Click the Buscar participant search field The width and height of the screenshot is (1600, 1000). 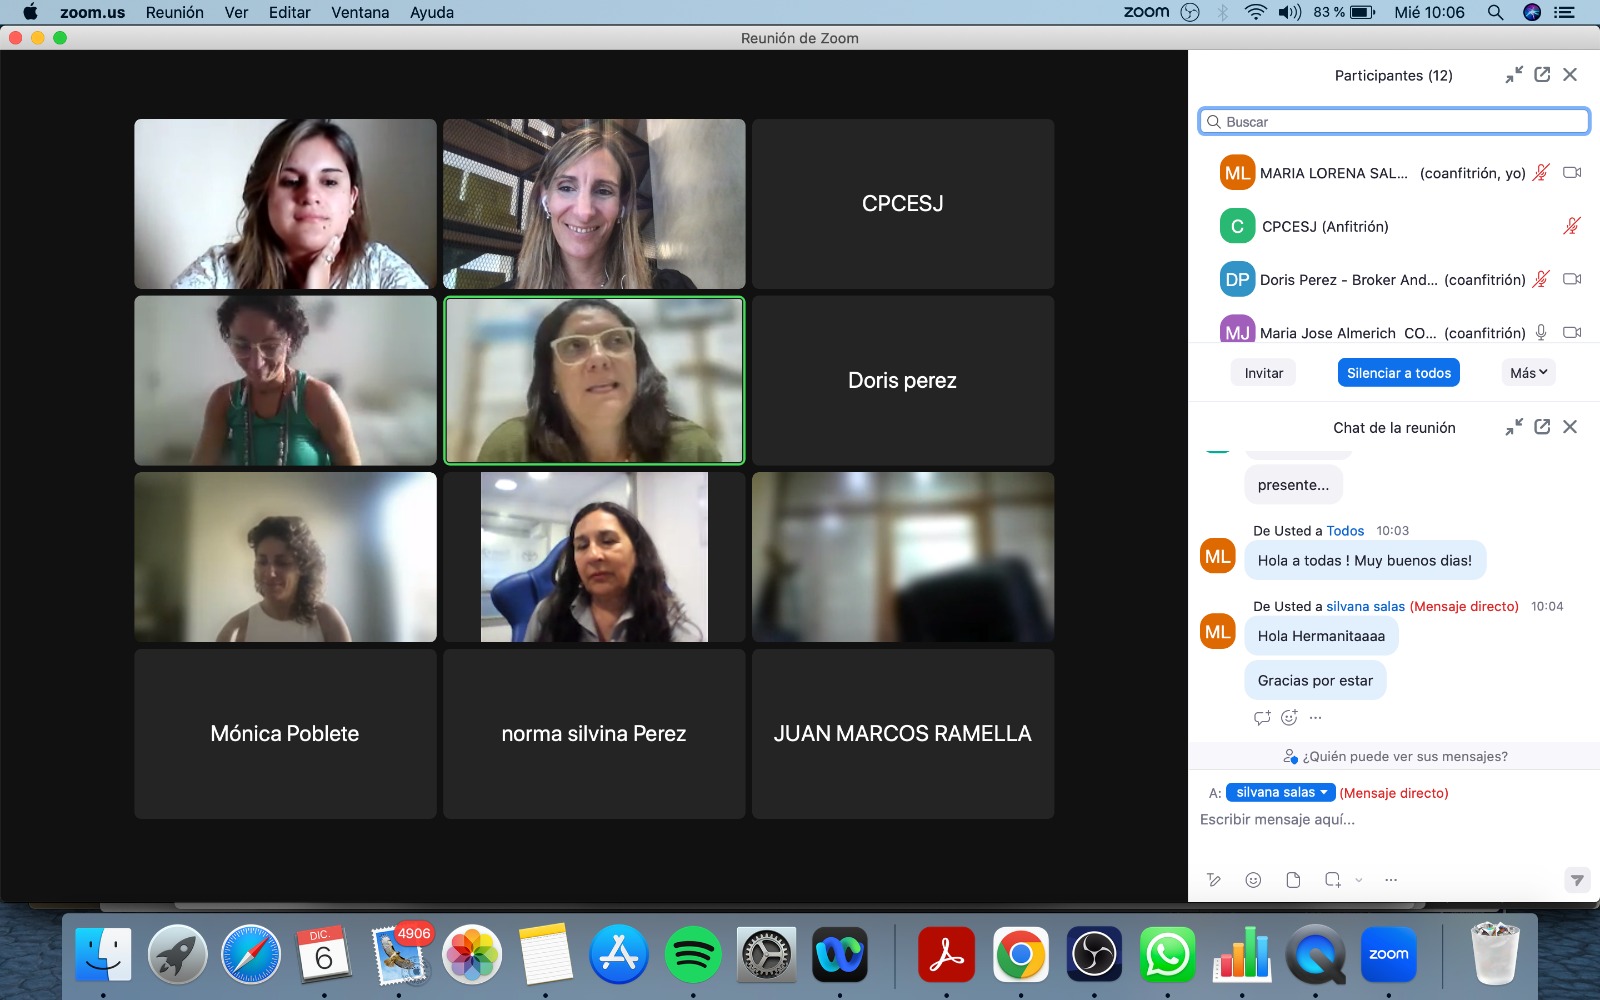tap(1394, 122)
